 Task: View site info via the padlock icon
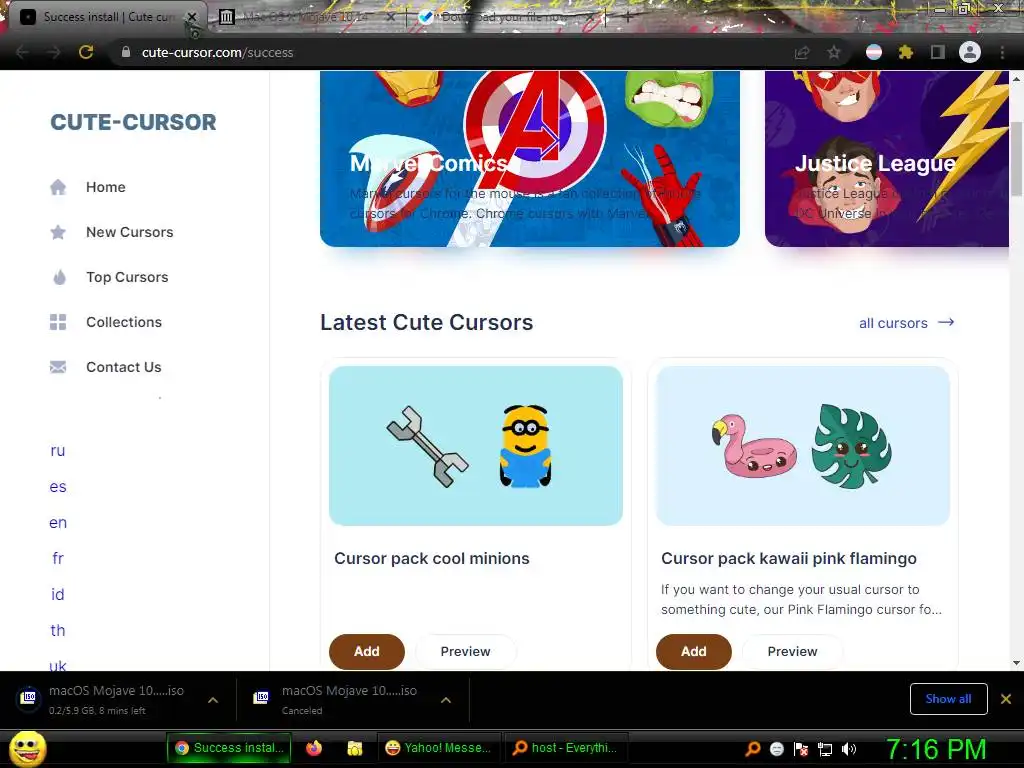click(x=126, y=52)
